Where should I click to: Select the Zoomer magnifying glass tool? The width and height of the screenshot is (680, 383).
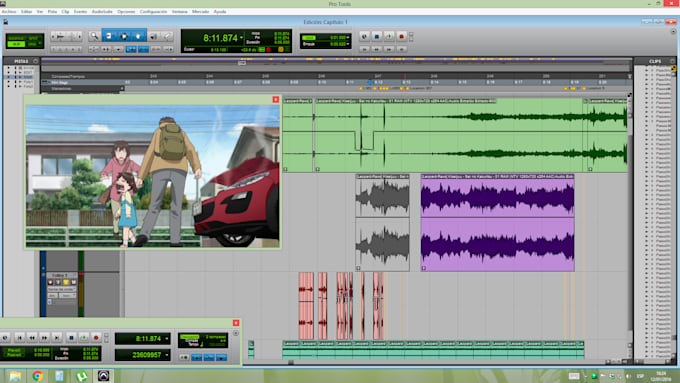coord(94,36)
